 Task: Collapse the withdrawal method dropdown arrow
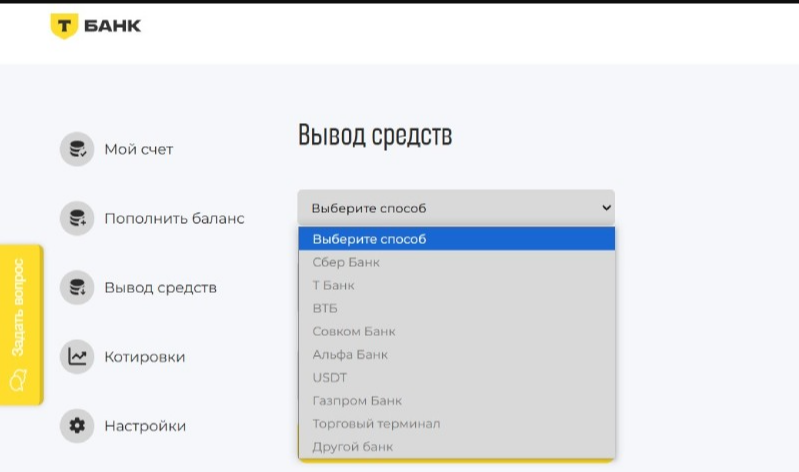[605, 208]
